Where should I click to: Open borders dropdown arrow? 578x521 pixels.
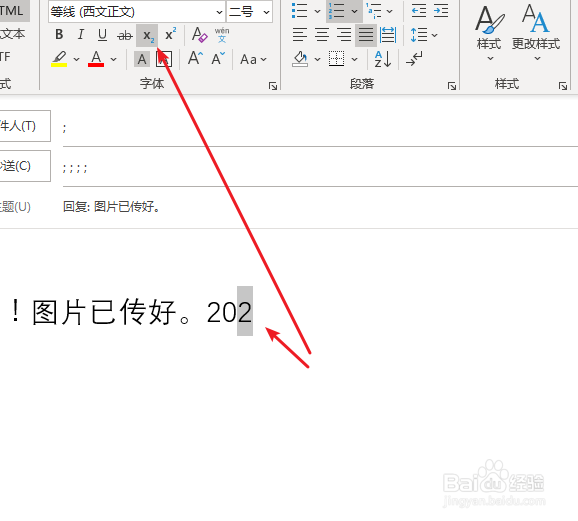[355, 59]
